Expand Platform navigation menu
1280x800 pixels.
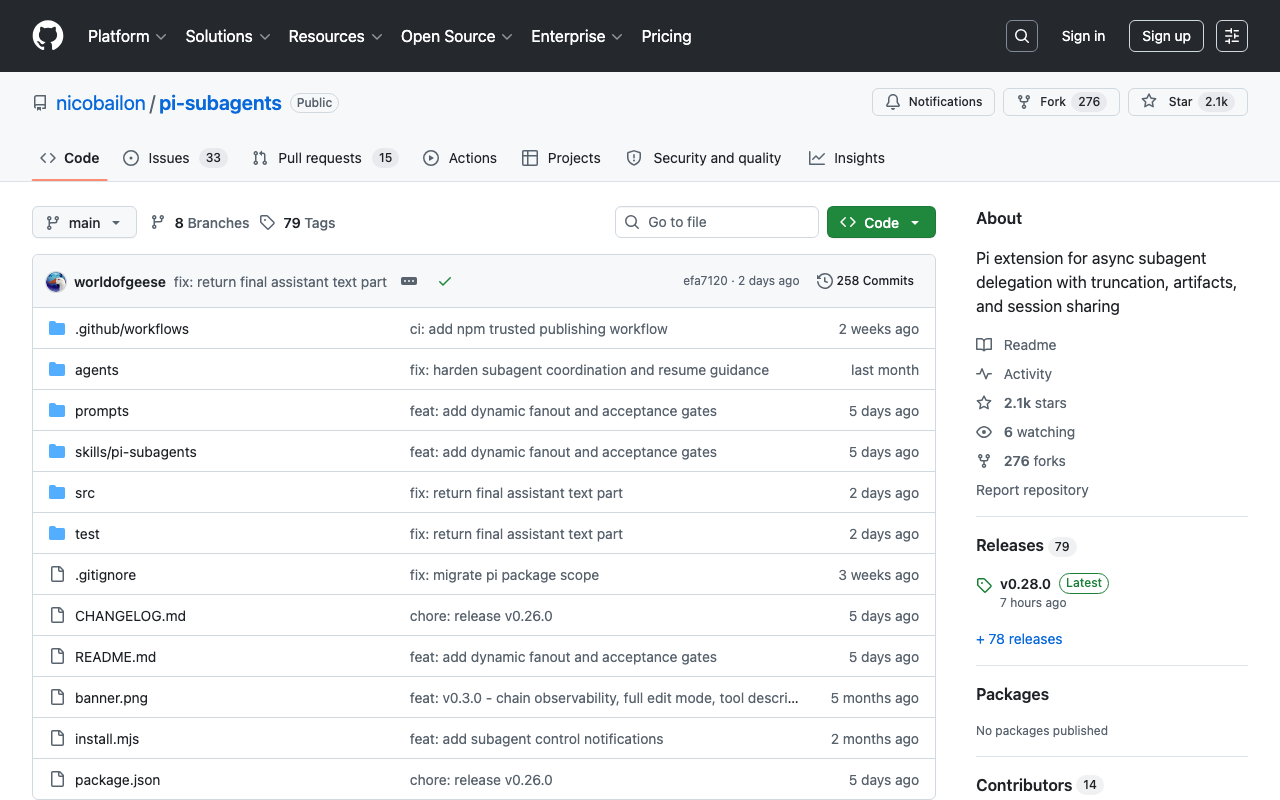tap(127, 36)
